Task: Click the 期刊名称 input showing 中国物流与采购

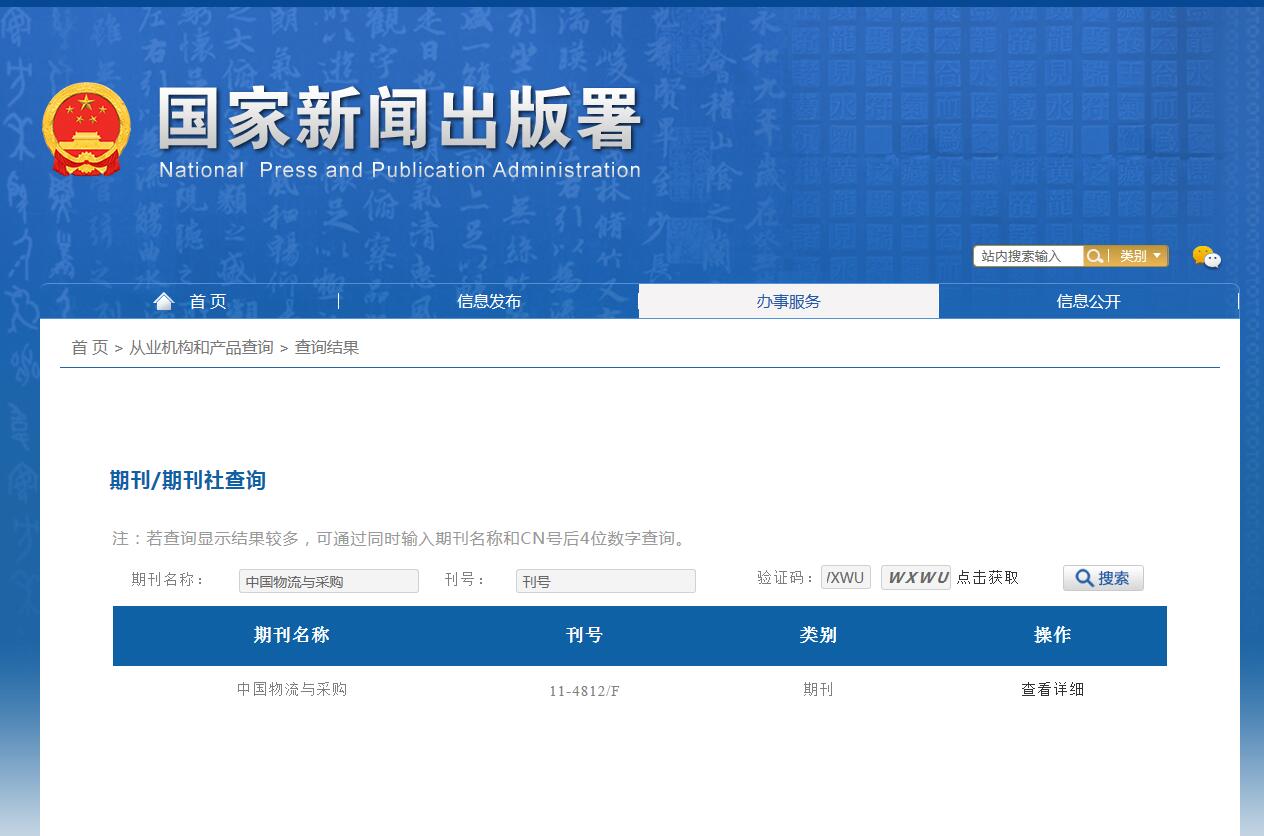Action: [x=328, y=581]
